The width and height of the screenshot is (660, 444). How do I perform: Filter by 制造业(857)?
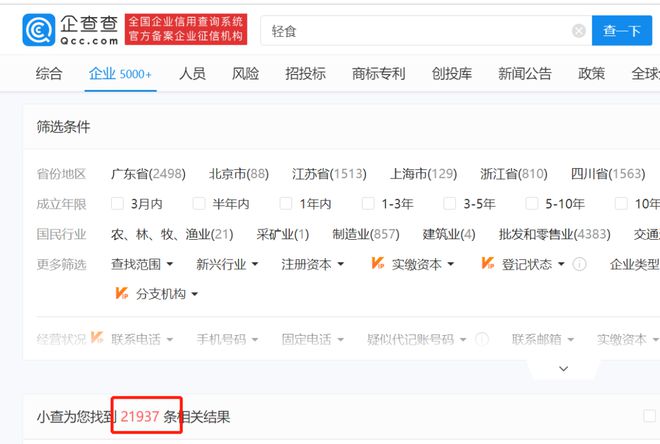point(366,234)
